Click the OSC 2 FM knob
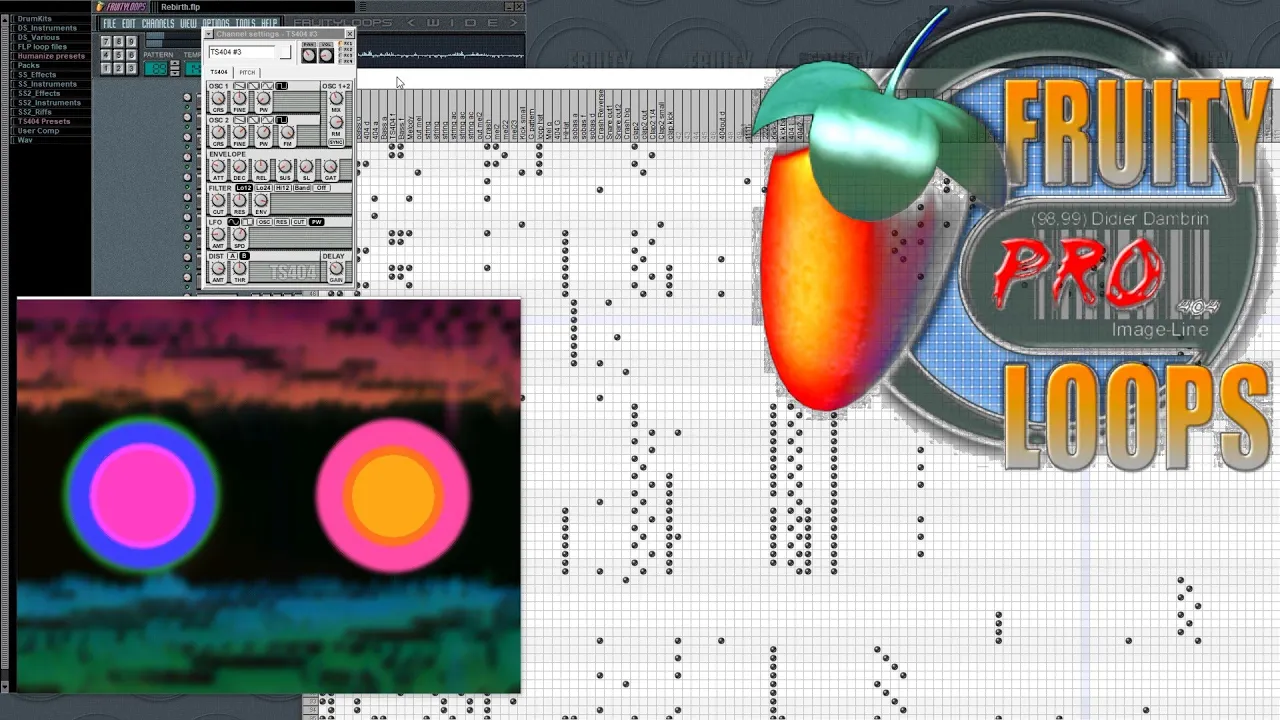This screenshot has width=1280, height=720. pos(288,132)
